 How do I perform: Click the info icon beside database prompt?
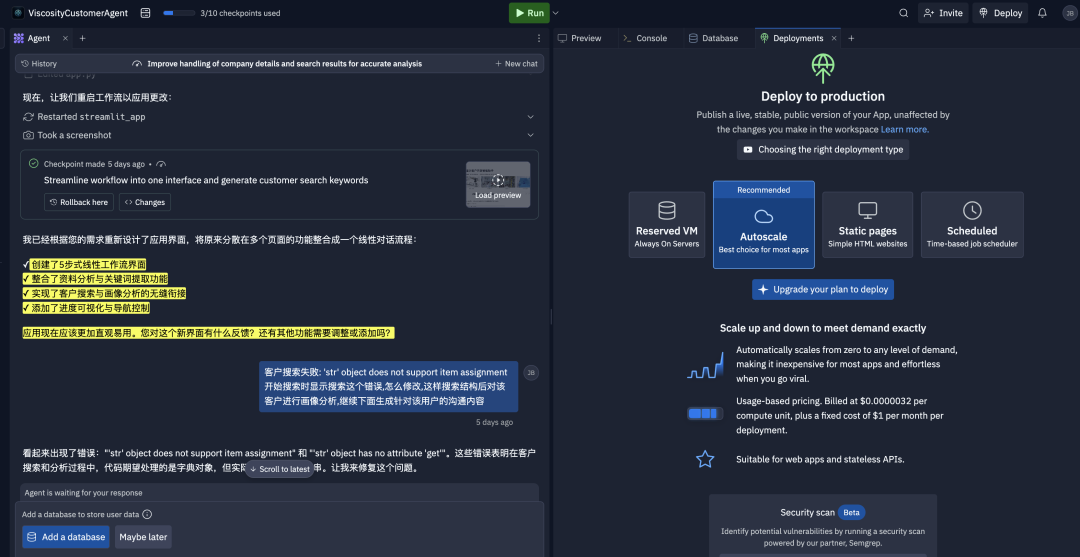pyautogui.click(x=147, y=514)
